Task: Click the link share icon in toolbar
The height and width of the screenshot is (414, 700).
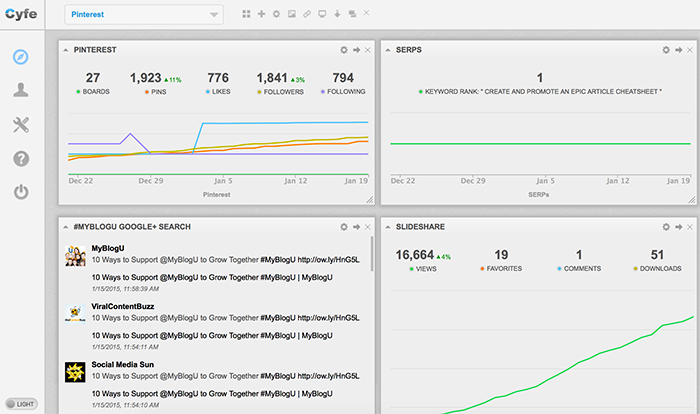Action: 306,15
